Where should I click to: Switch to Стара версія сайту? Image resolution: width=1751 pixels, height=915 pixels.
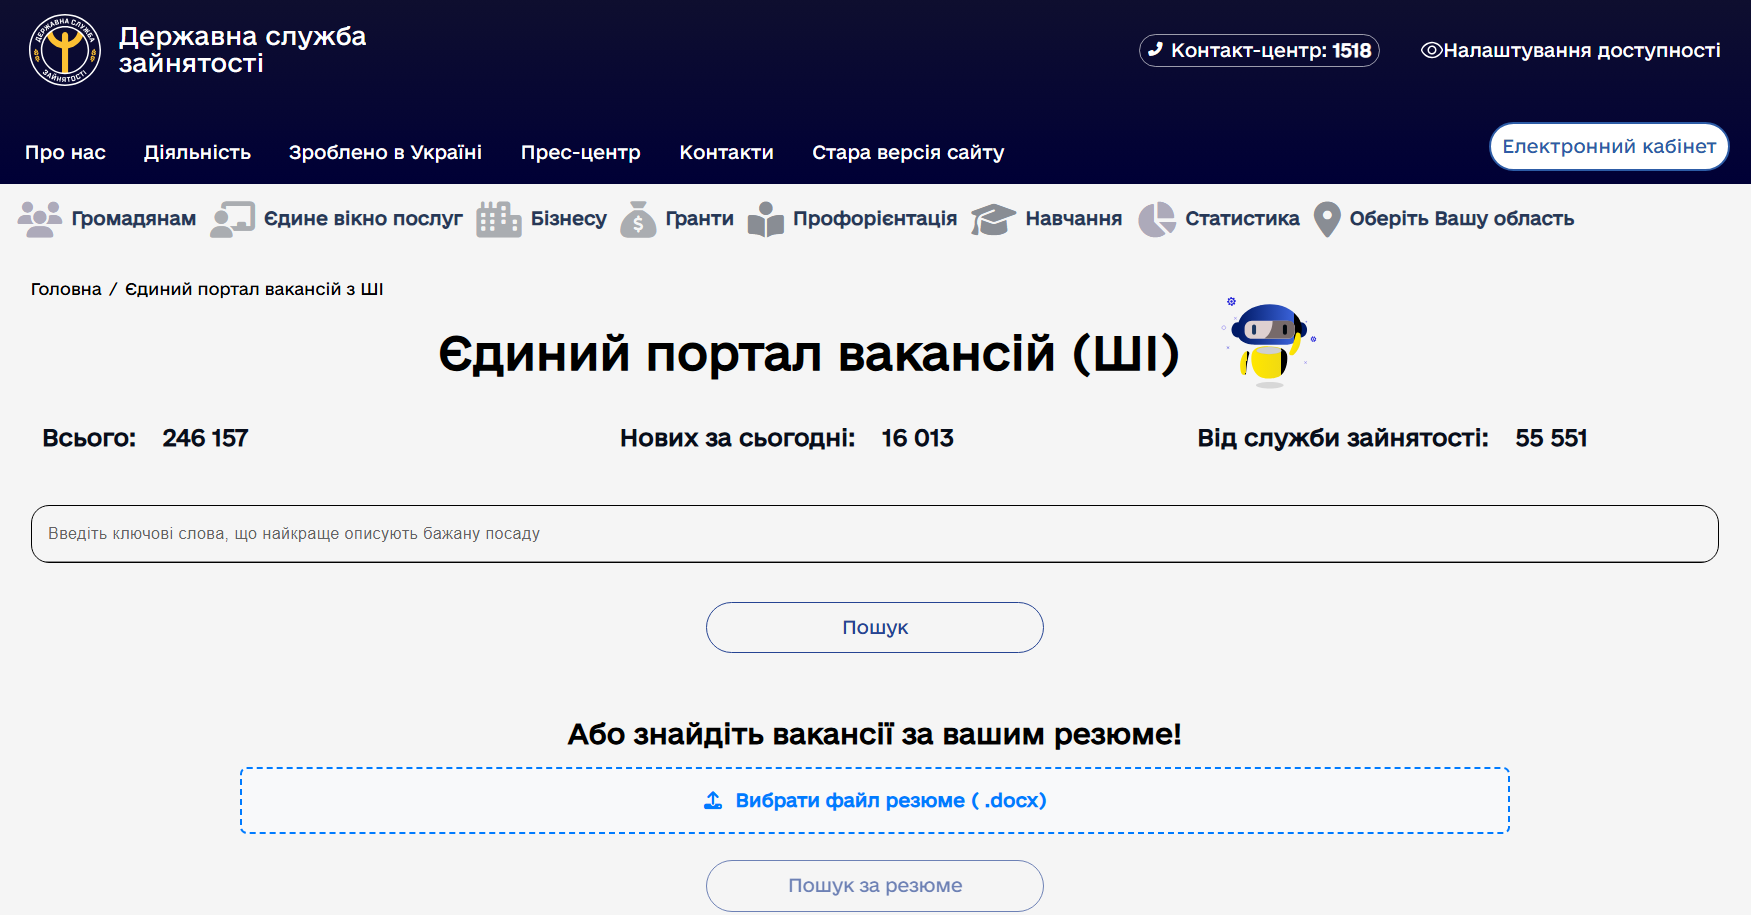(908, 152)
